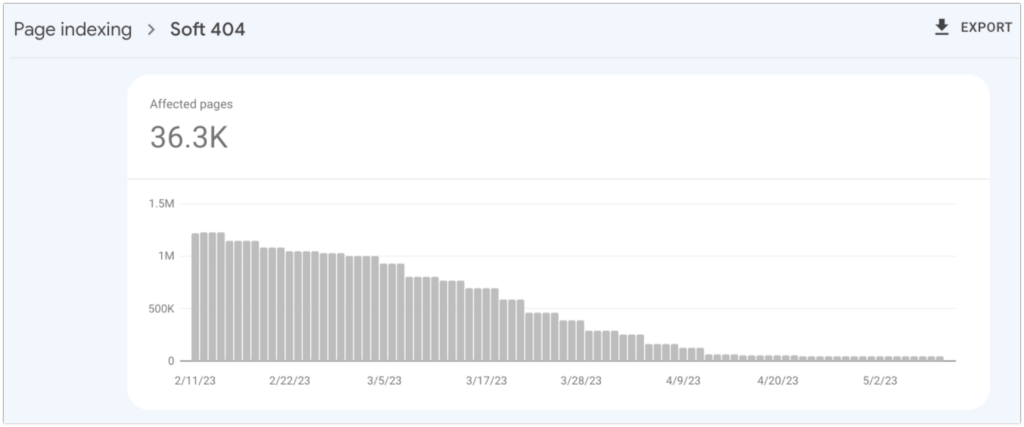Screen dimensions: 1024x427
Task: Select the first chart bar at 2/11/23
Action: [x=195, y=297]
